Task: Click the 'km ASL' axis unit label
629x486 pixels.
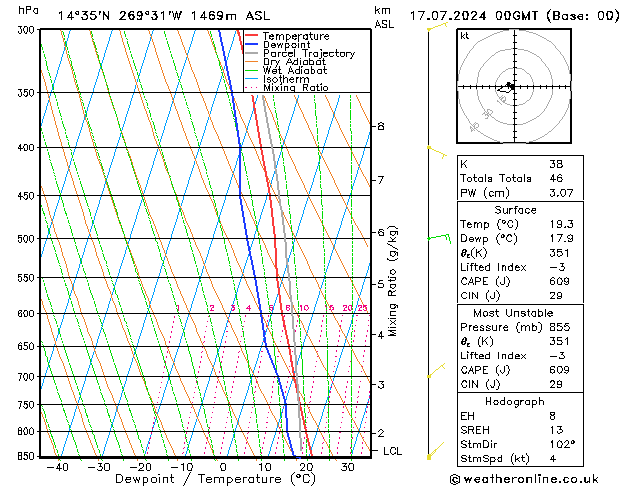Action: pos(384,17)
